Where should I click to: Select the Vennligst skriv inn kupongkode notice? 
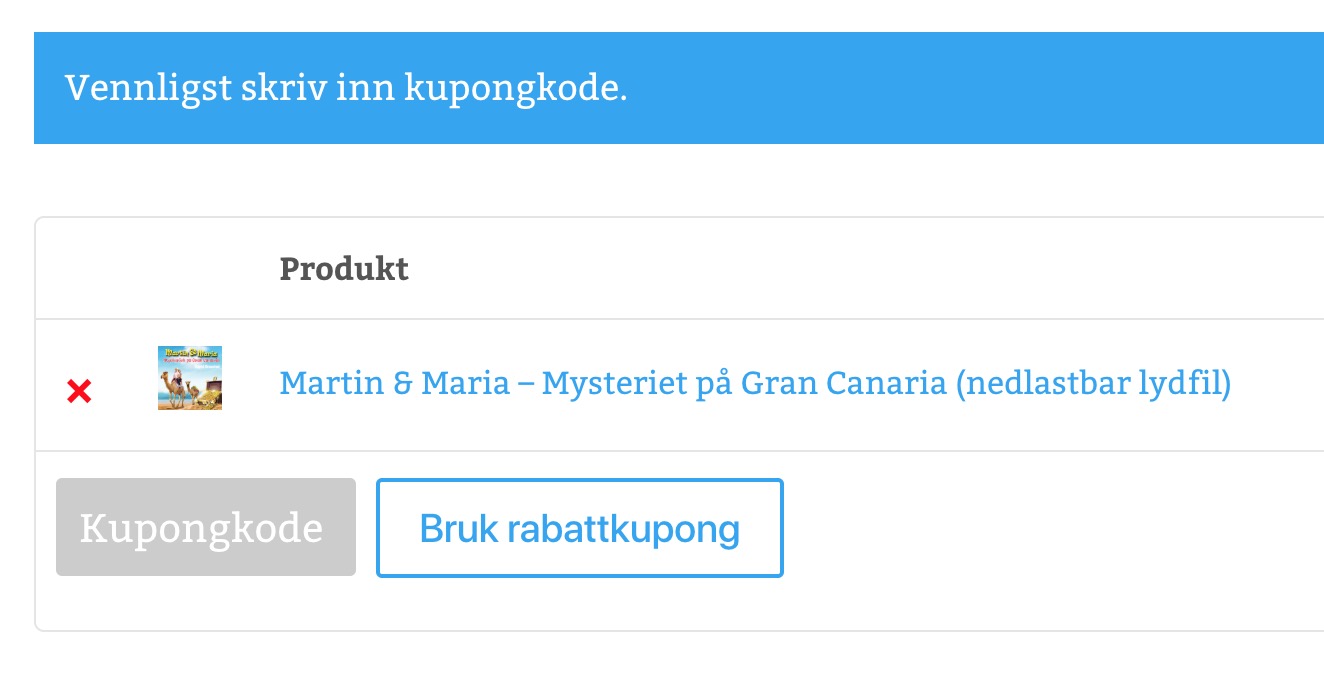[x=346, y=89]
